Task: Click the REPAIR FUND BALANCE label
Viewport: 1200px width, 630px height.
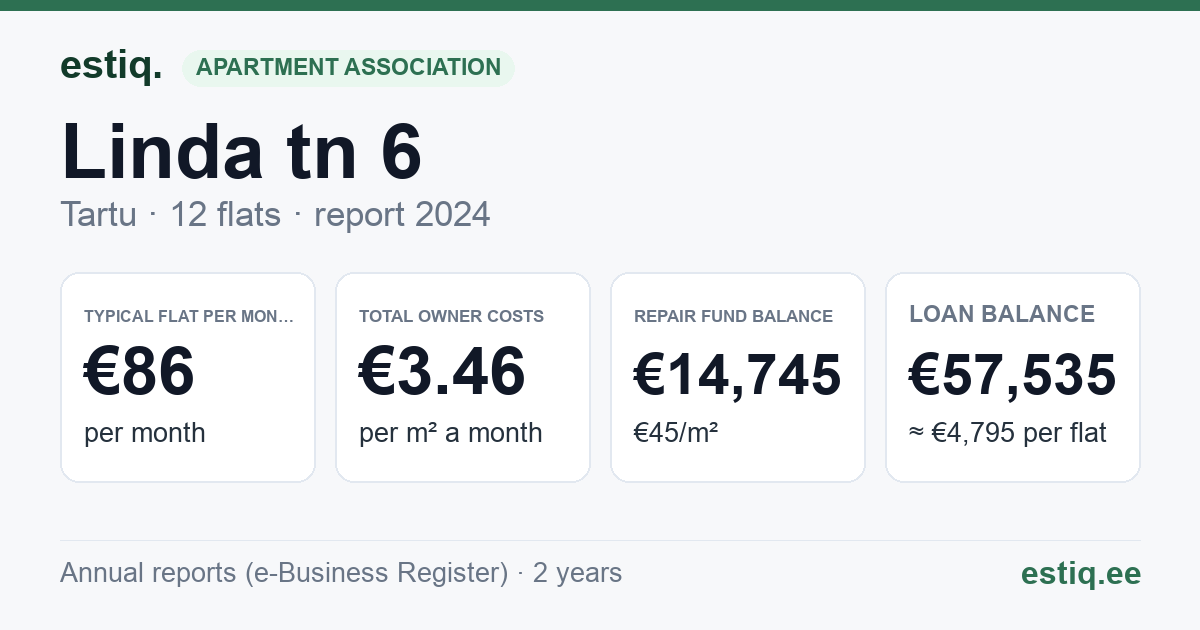Action: [733, 316]
